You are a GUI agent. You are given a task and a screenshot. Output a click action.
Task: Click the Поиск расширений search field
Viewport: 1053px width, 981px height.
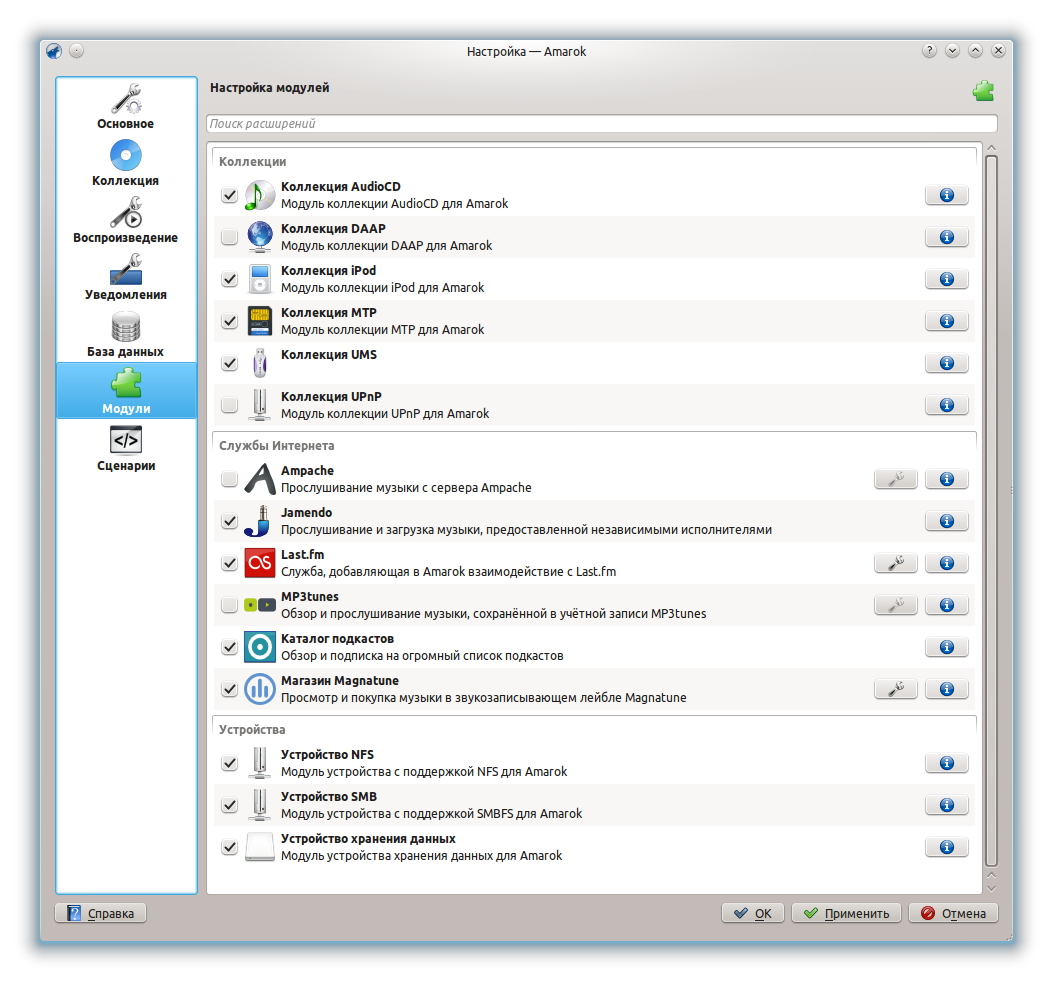click(x=602, y=124)
